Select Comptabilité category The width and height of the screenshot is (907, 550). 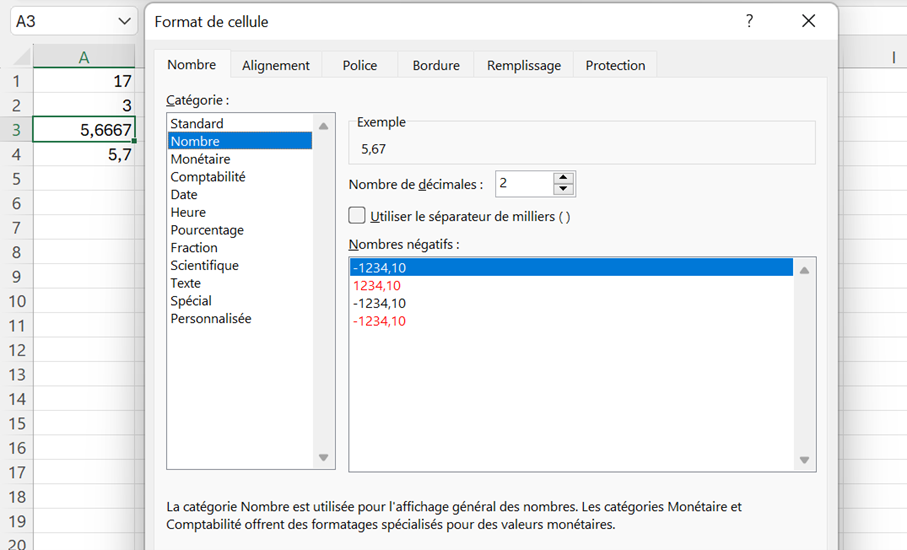(240, 176)
